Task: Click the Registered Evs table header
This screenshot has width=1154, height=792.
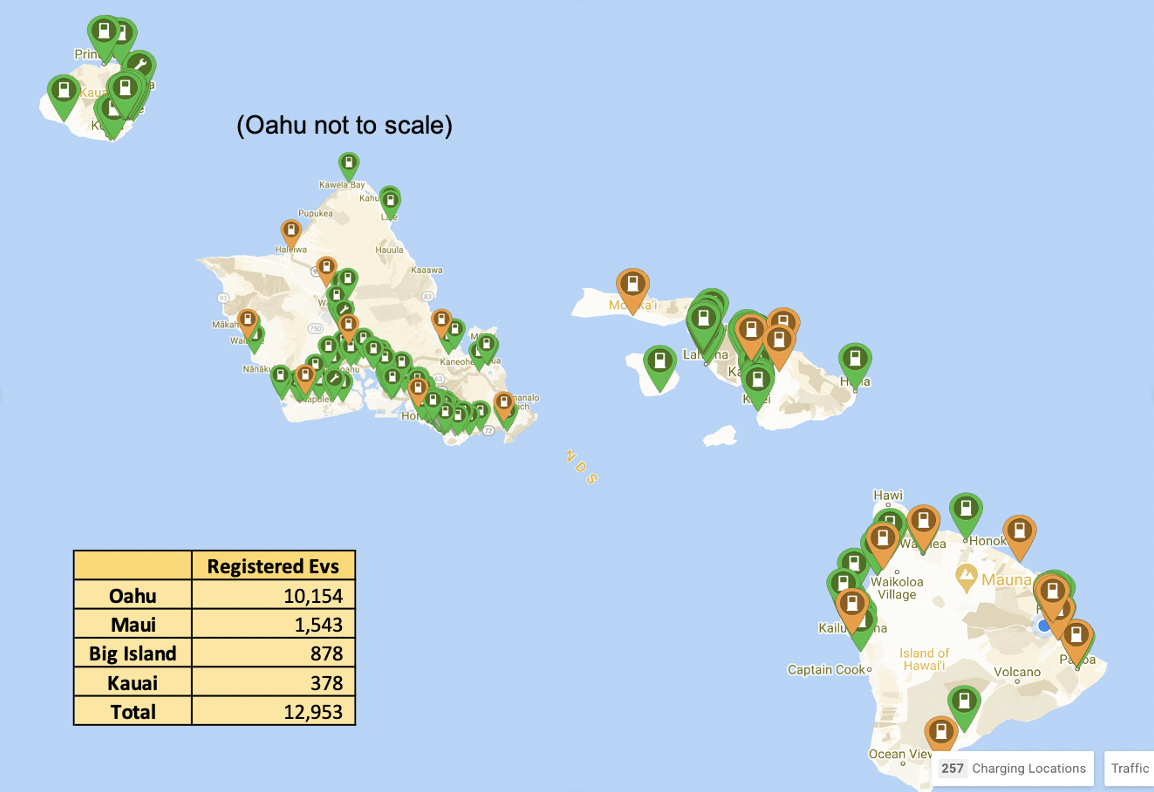Action: (272, 565)
